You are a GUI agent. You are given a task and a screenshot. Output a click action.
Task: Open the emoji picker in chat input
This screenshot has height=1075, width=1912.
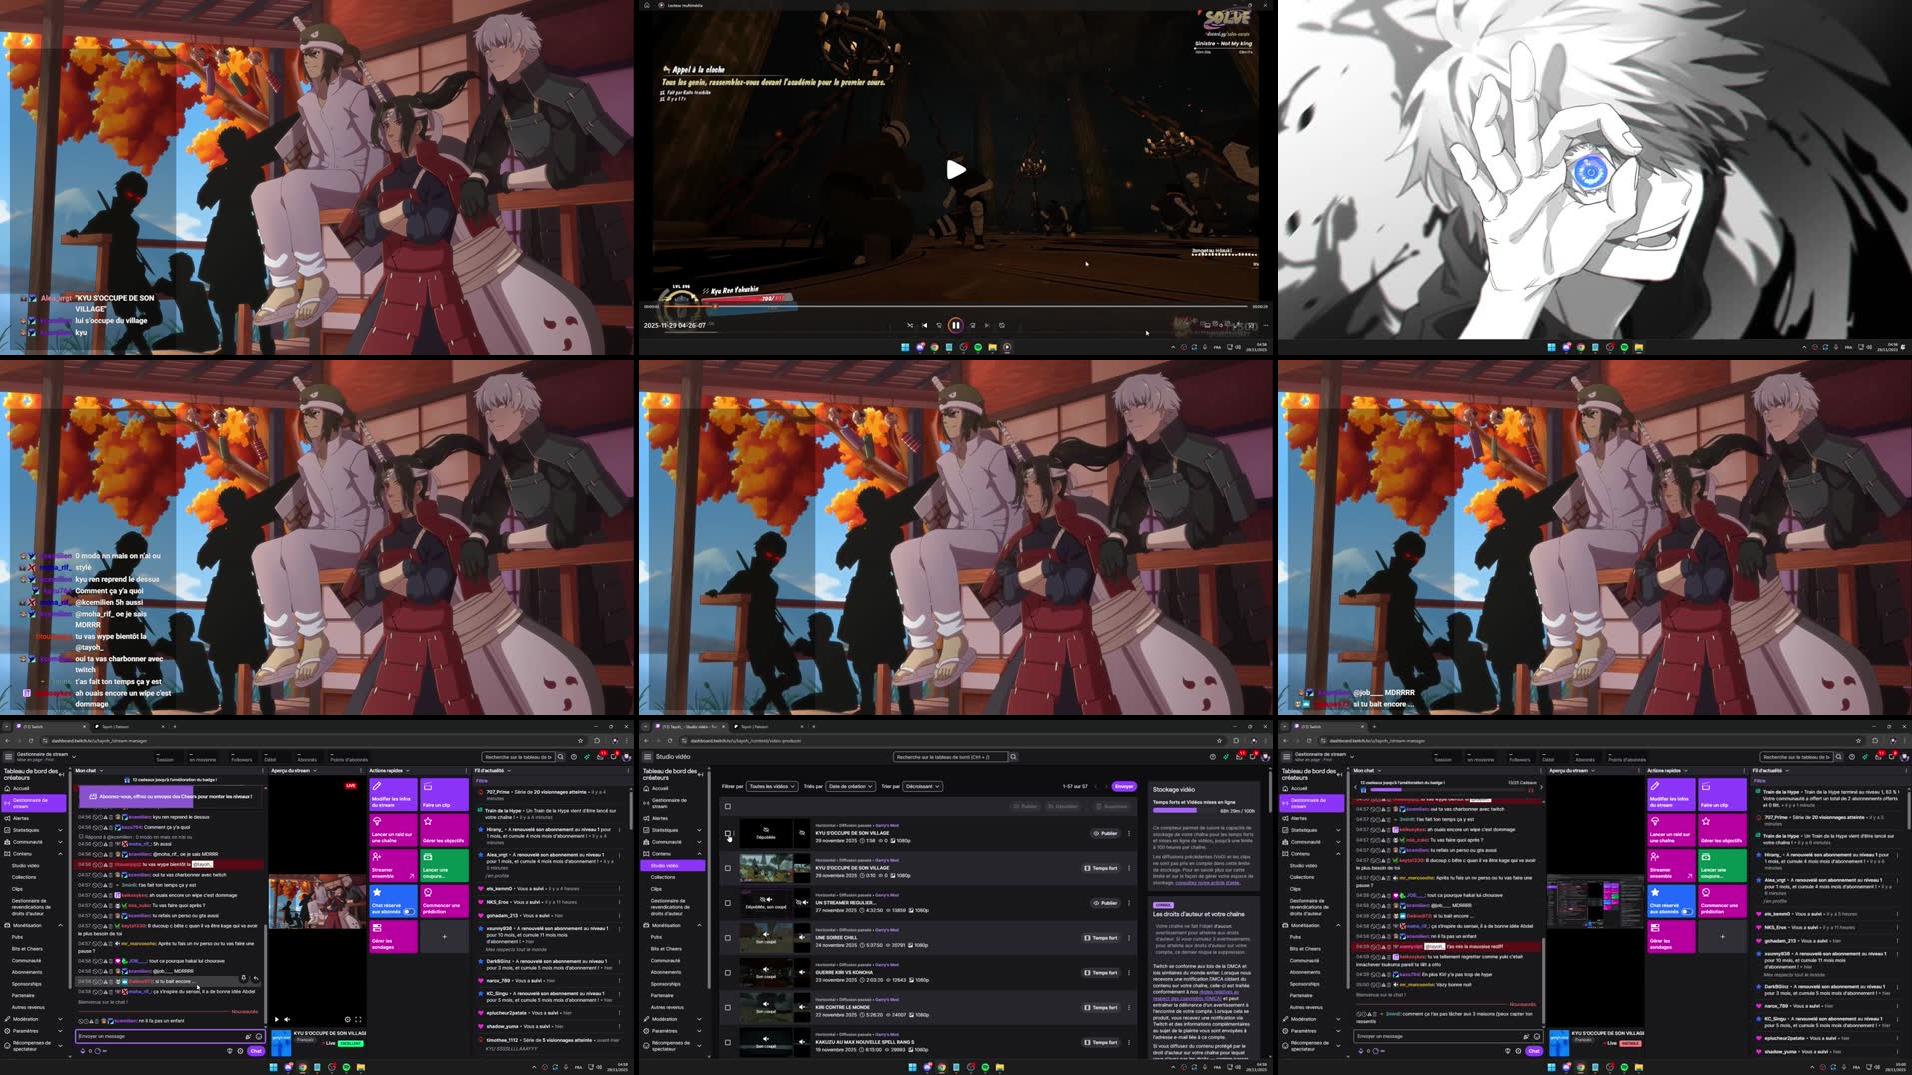(260, 1036)
